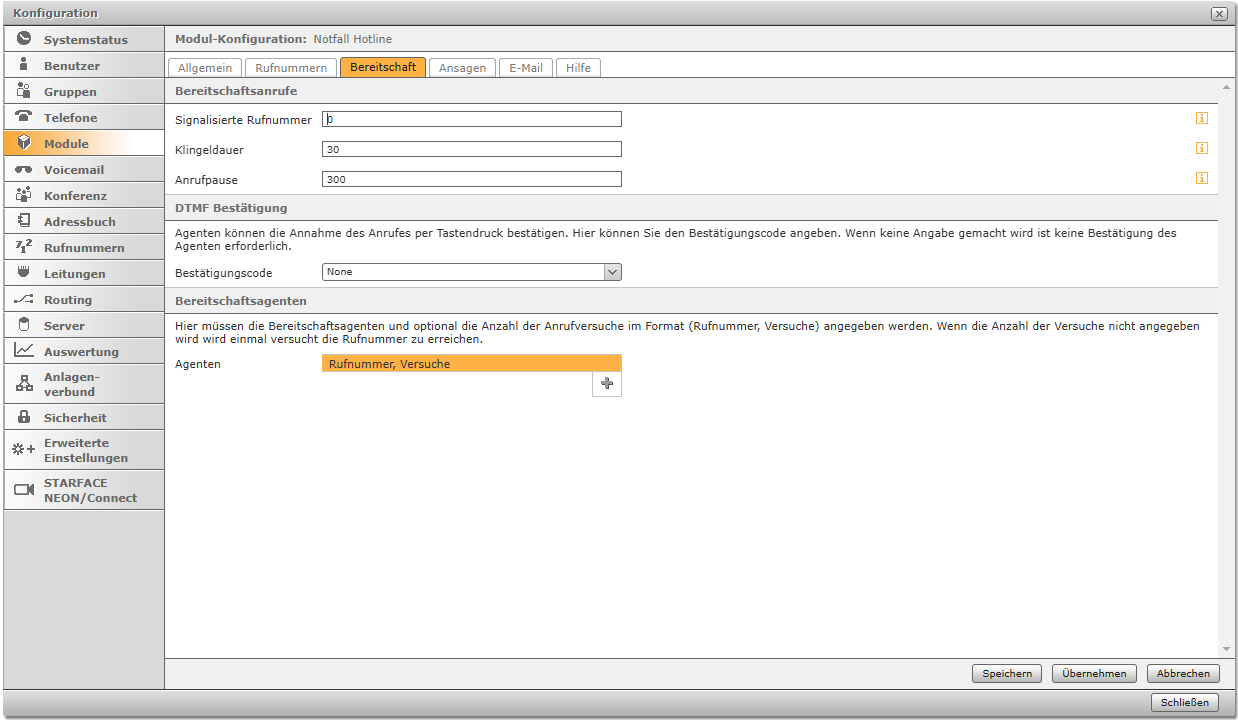The width and height of the screenshot is (1238, 721).
Task: Open the Routing section in sidebar
Action: pyautogui.click(x=67, y=299)
